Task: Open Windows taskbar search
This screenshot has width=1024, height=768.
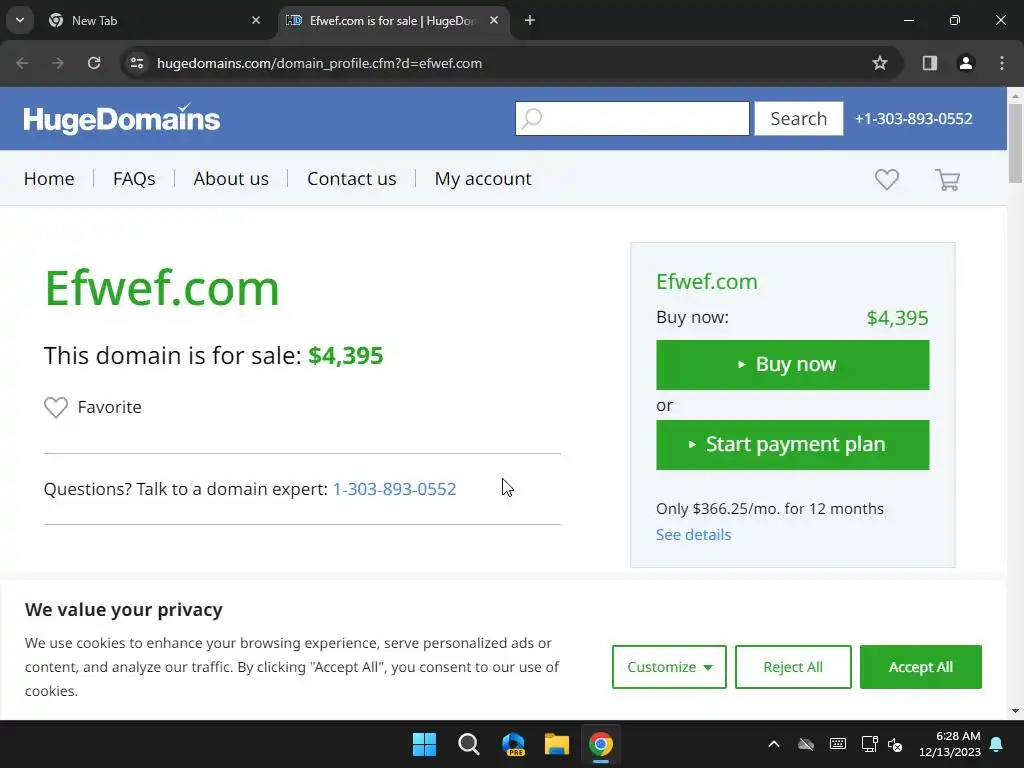Action: tap(468, 744)
